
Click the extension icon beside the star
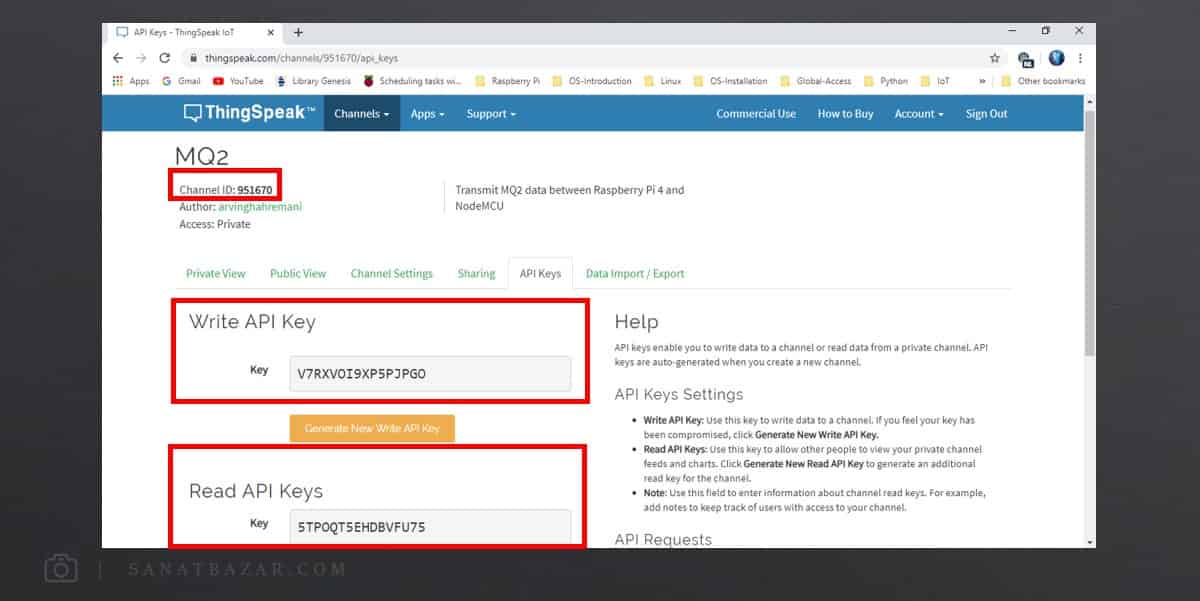(x=1025, y=59)
